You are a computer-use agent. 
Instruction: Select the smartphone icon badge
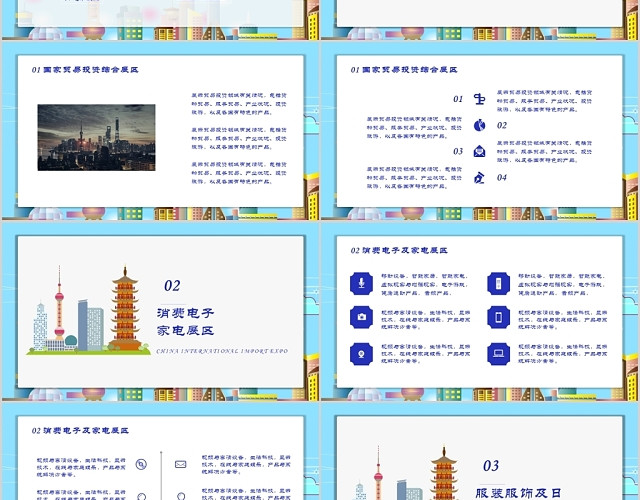498,317
